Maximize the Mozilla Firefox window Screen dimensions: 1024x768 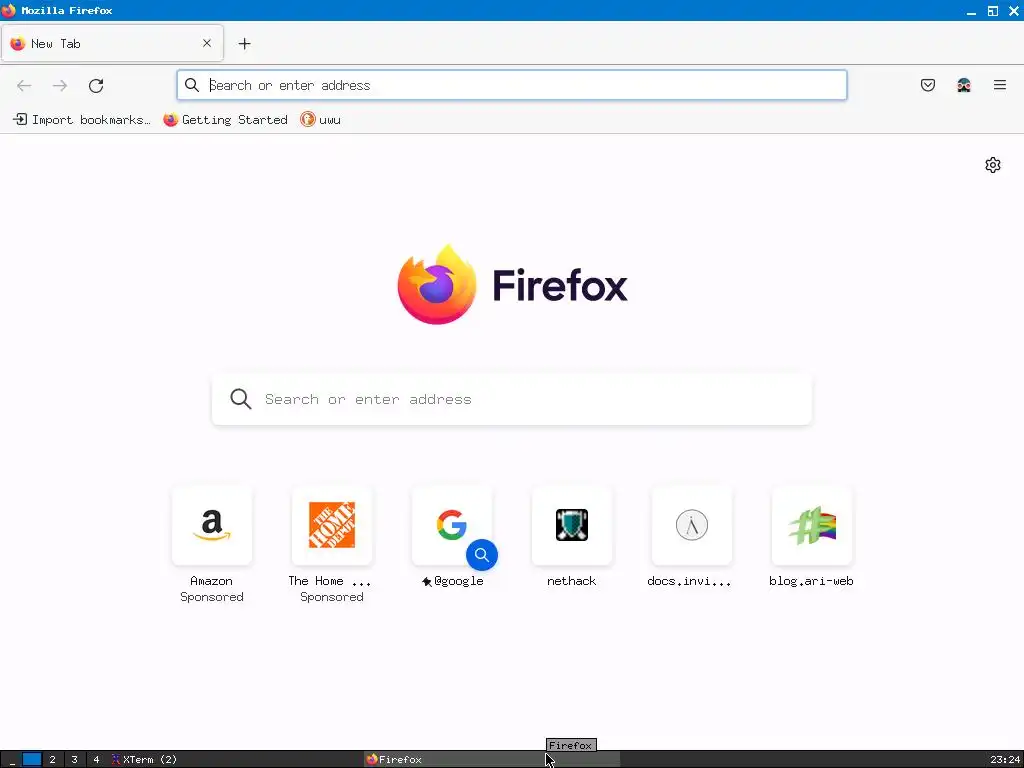[x=993, y=11]
